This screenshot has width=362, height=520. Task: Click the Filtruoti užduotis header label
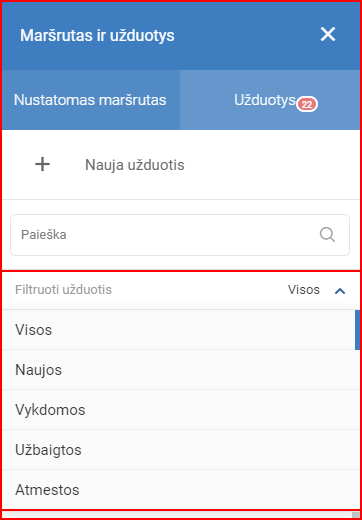tap(63, 290)
